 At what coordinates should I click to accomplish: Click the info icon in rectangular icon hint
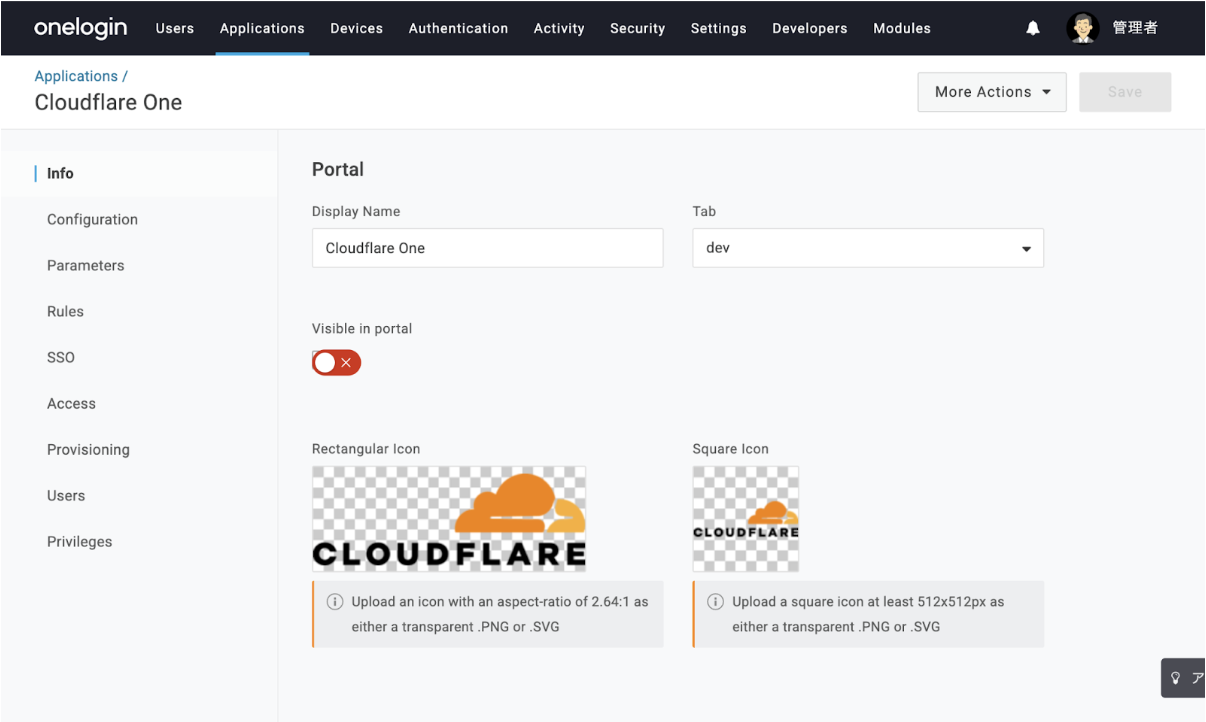pos(335,602)
